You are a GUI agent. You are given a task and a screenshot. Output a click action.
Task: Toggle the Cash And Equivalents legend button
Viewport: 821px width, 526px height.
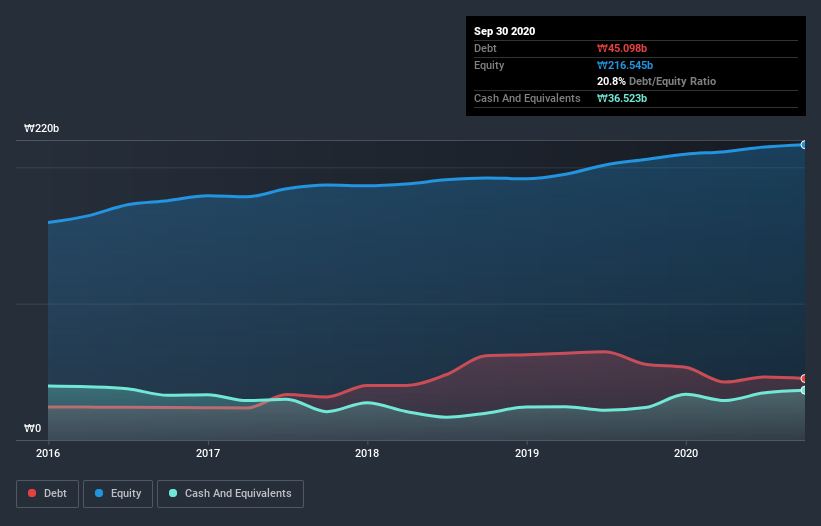[x=230, y=494]
